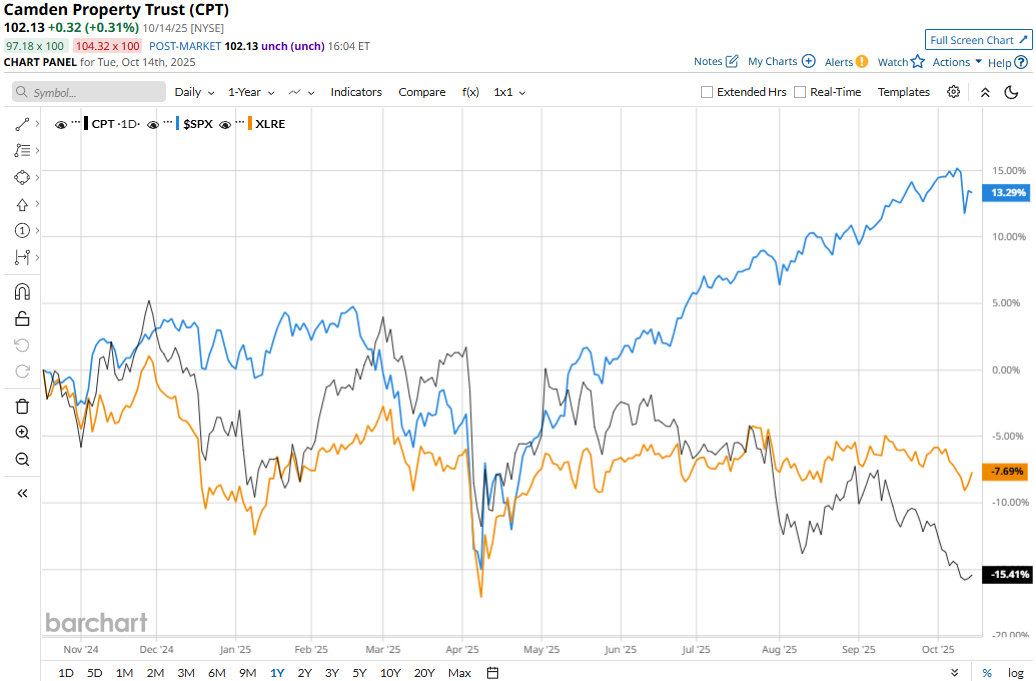Switch to dark mode moon icon
1036x681 pixels.
[x=1012, y=92]
